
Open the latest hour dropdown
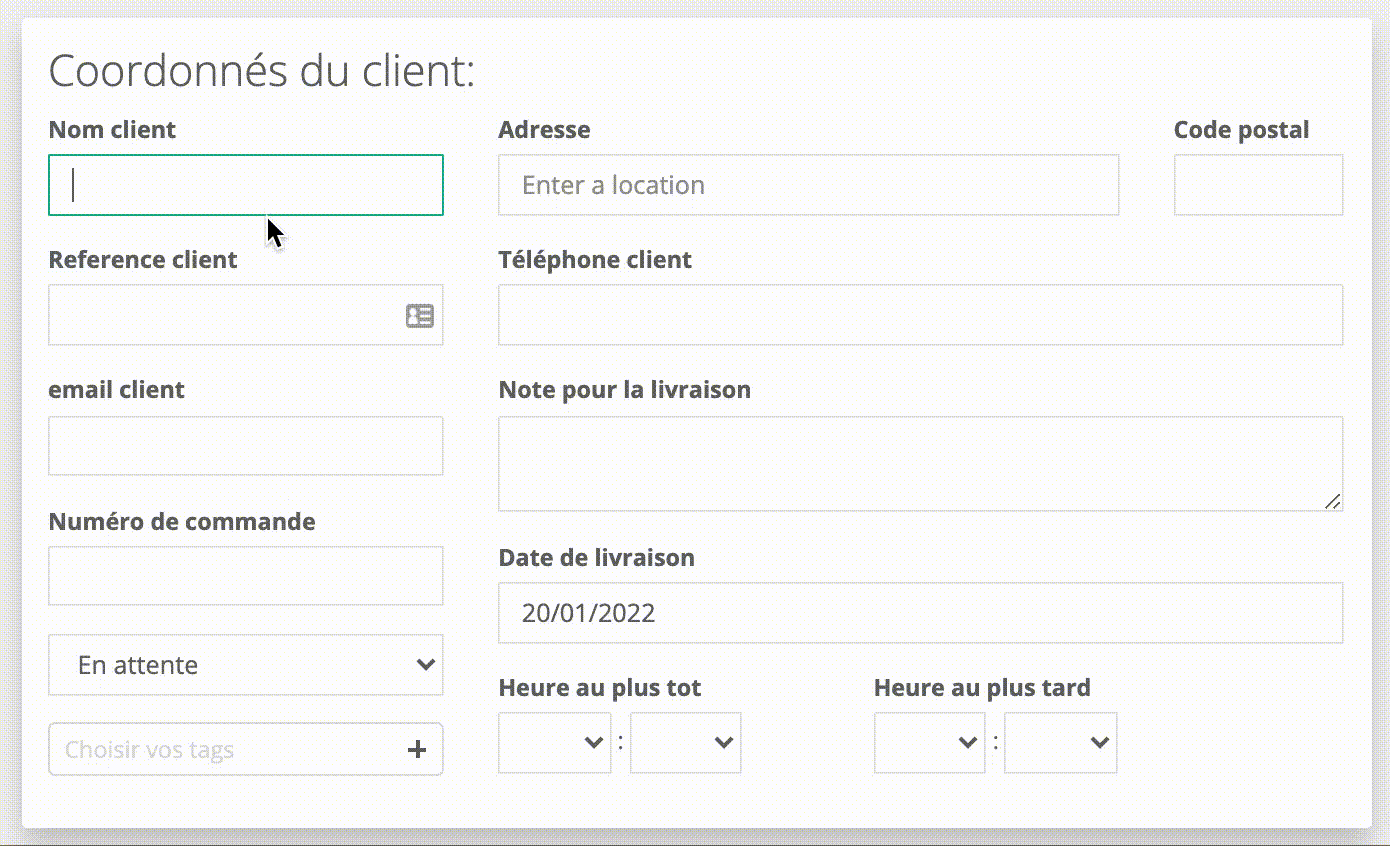929,742
